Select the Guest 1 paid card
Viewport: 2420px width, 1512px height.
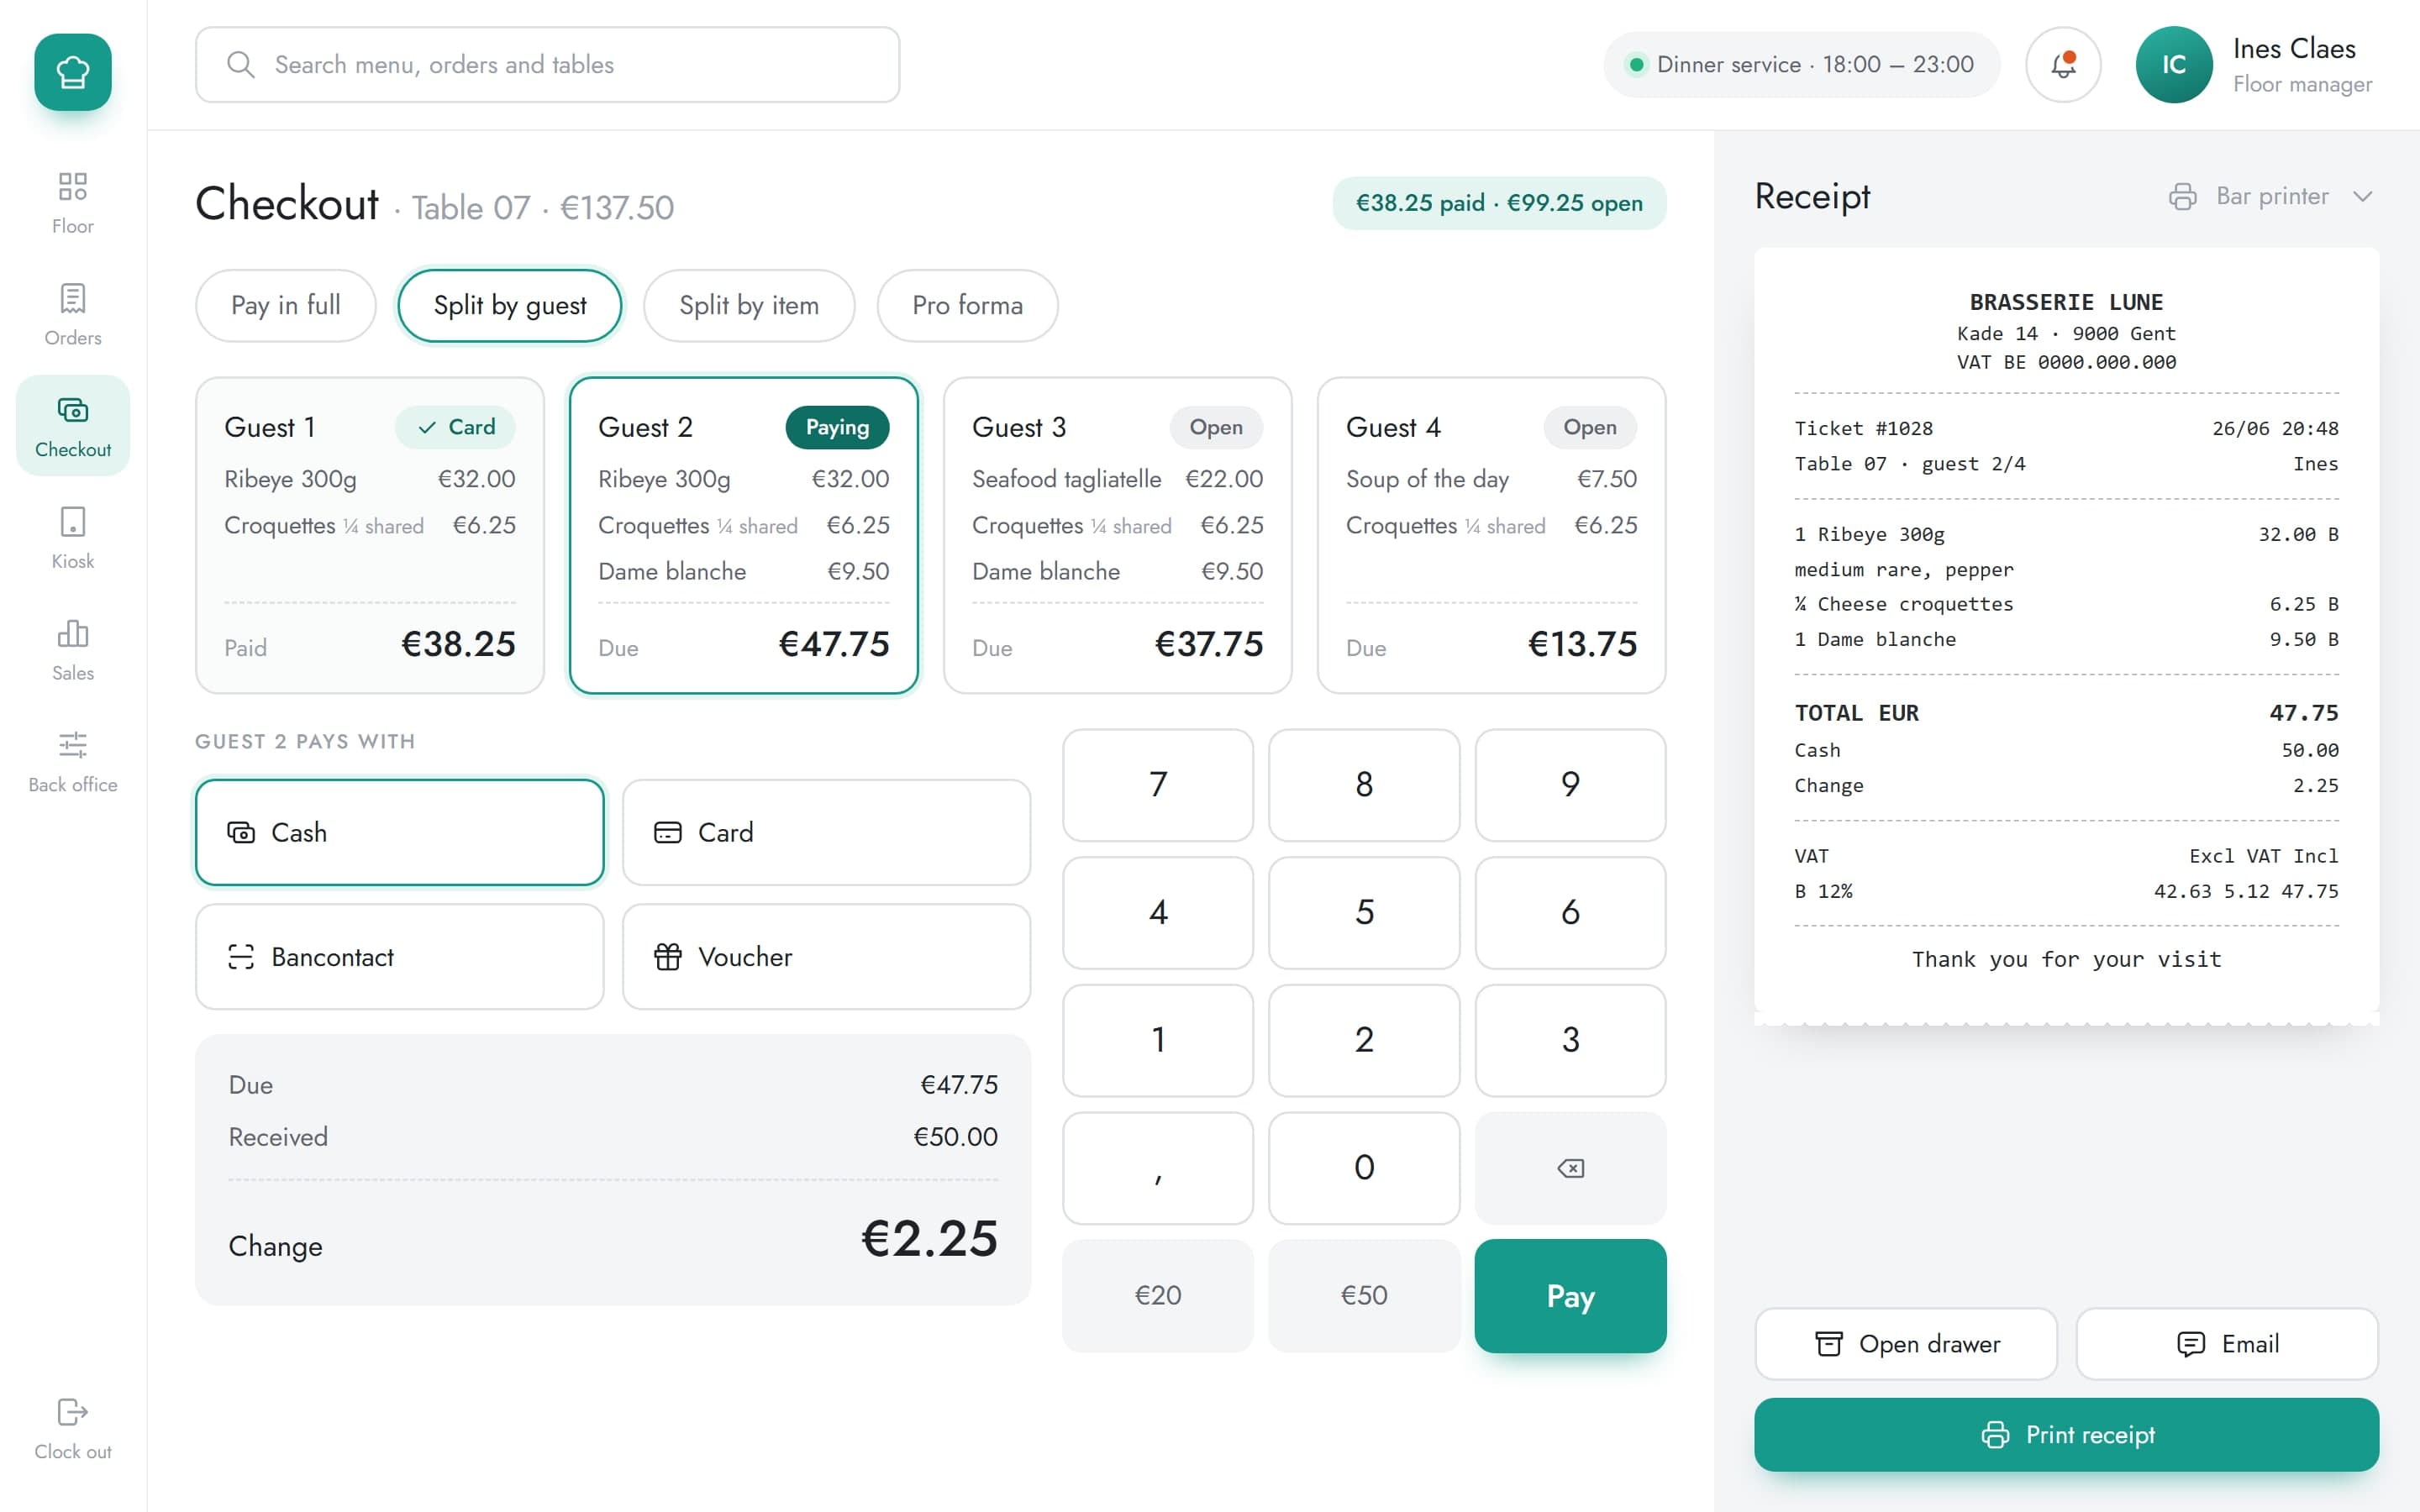(x=370, y=535)
